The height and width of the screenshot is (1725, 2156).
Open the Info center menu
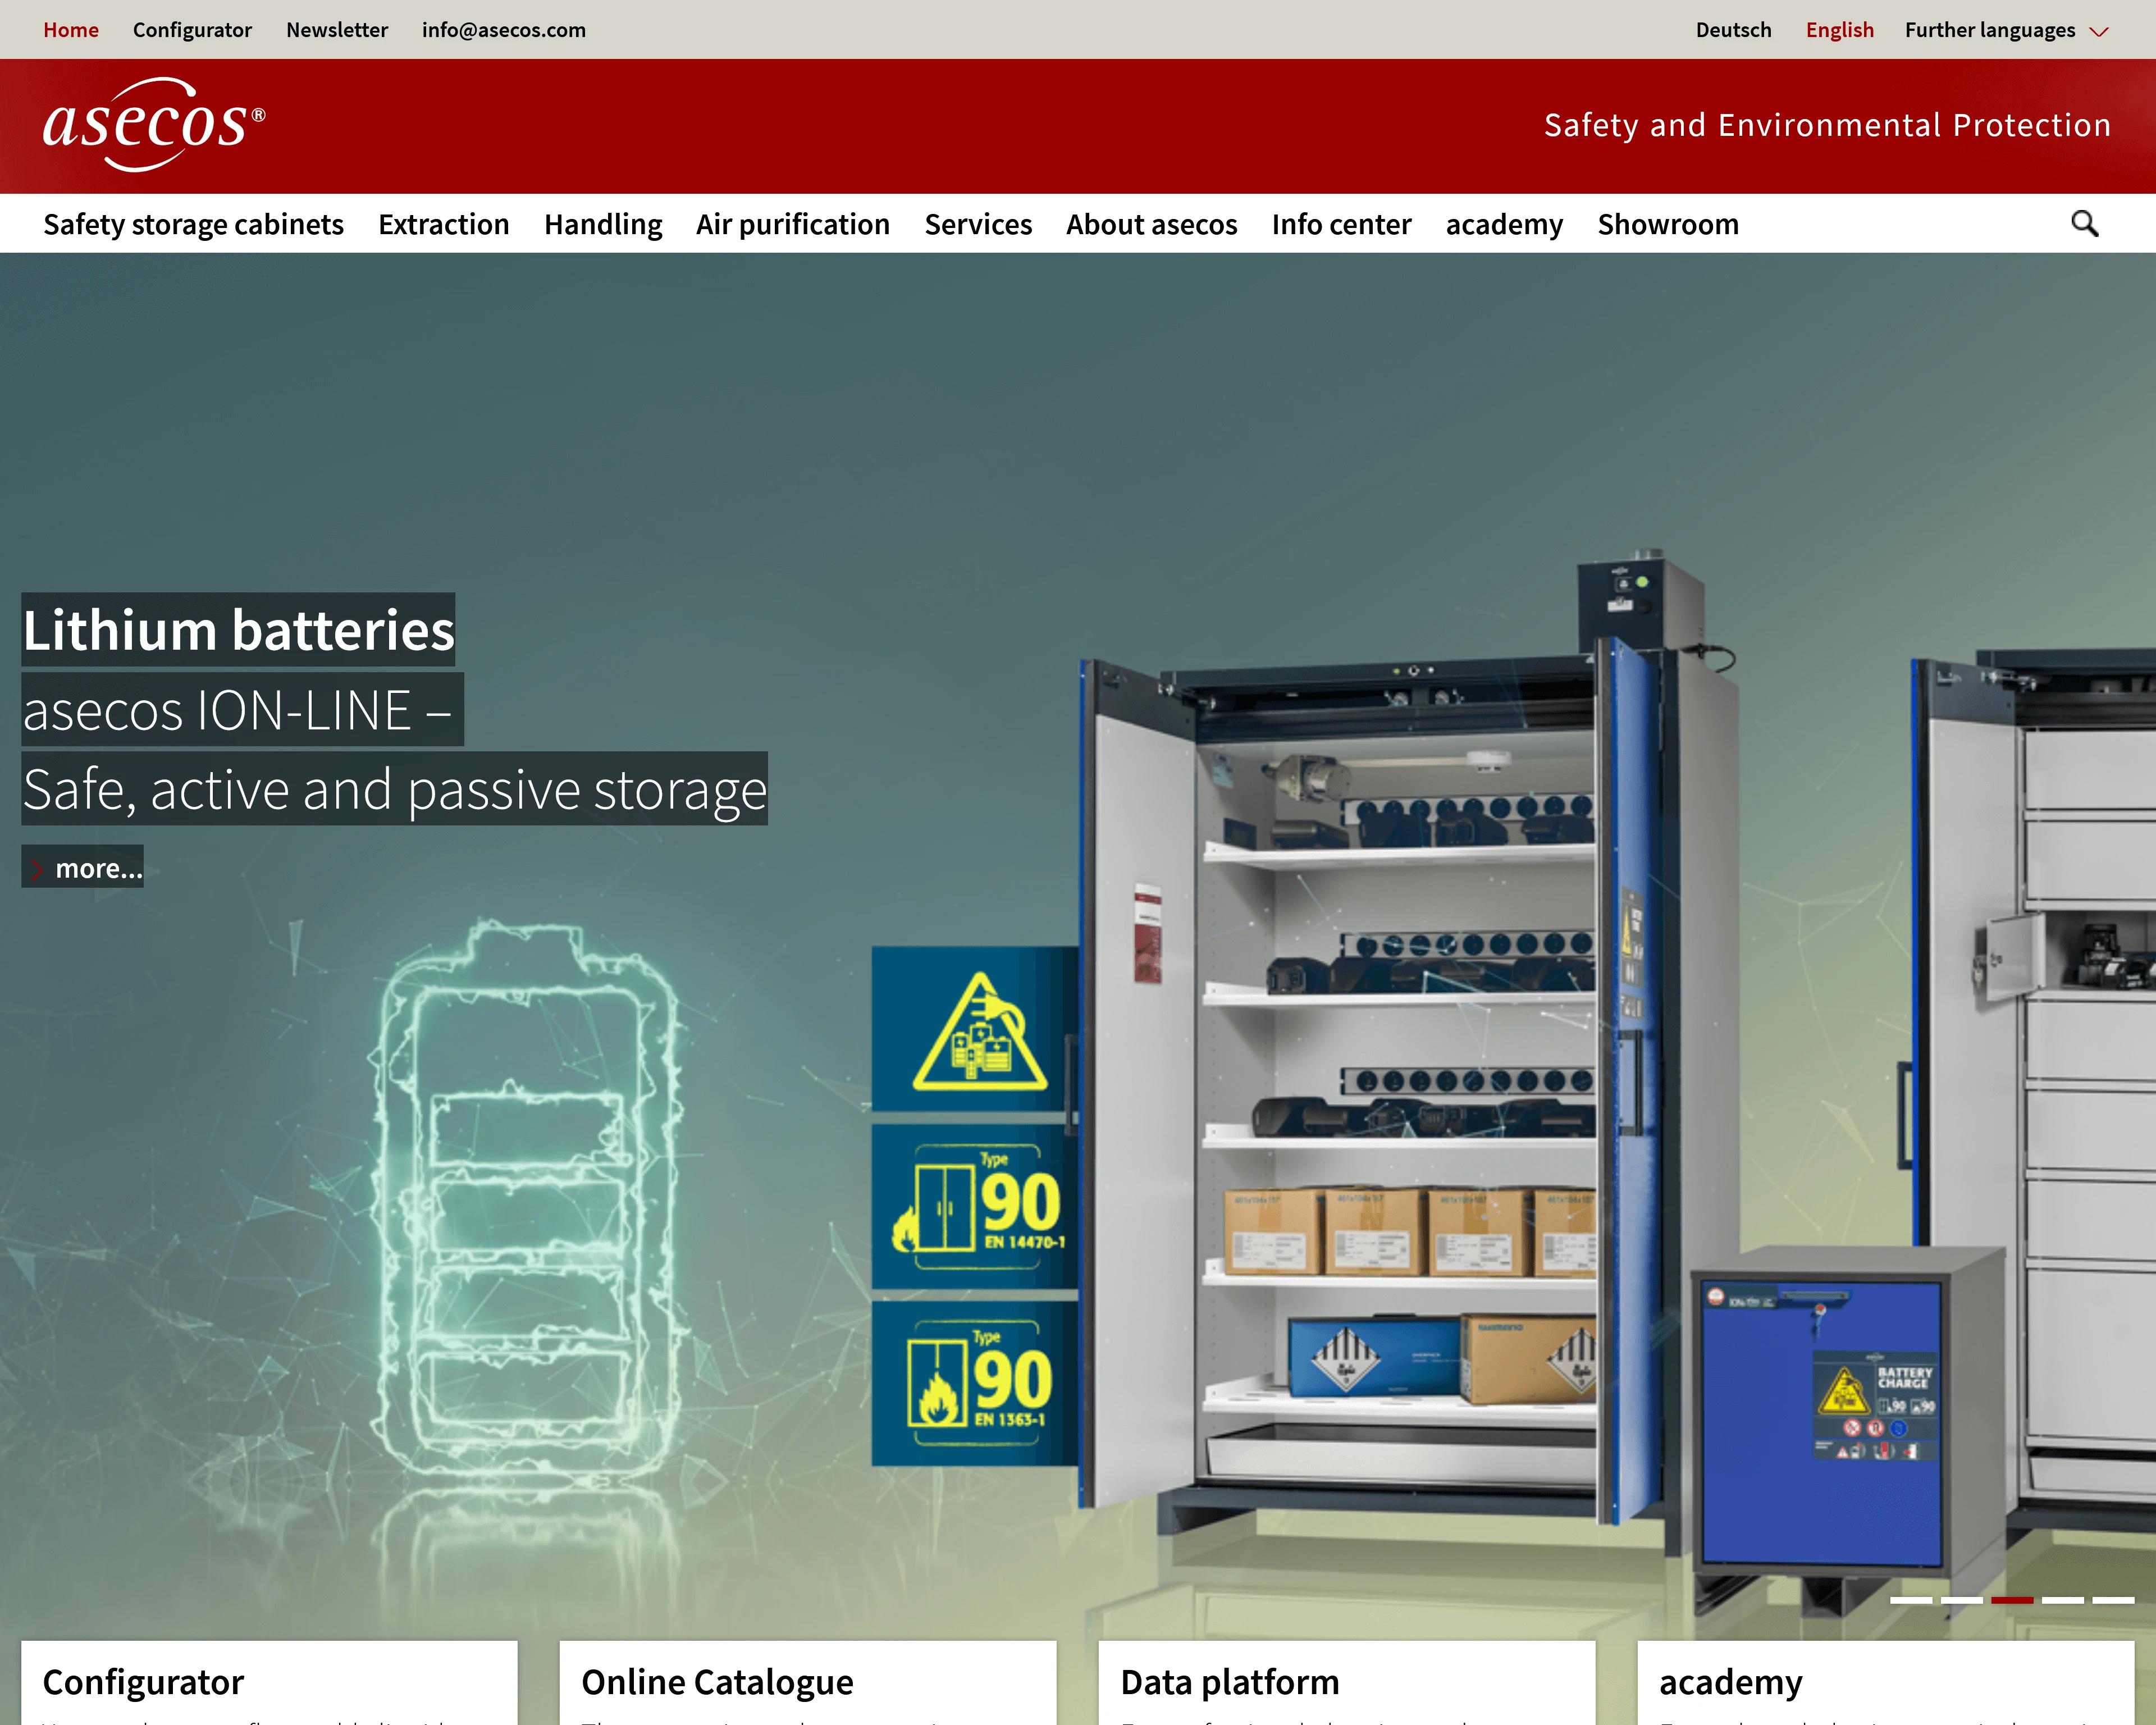point(1341,224)
